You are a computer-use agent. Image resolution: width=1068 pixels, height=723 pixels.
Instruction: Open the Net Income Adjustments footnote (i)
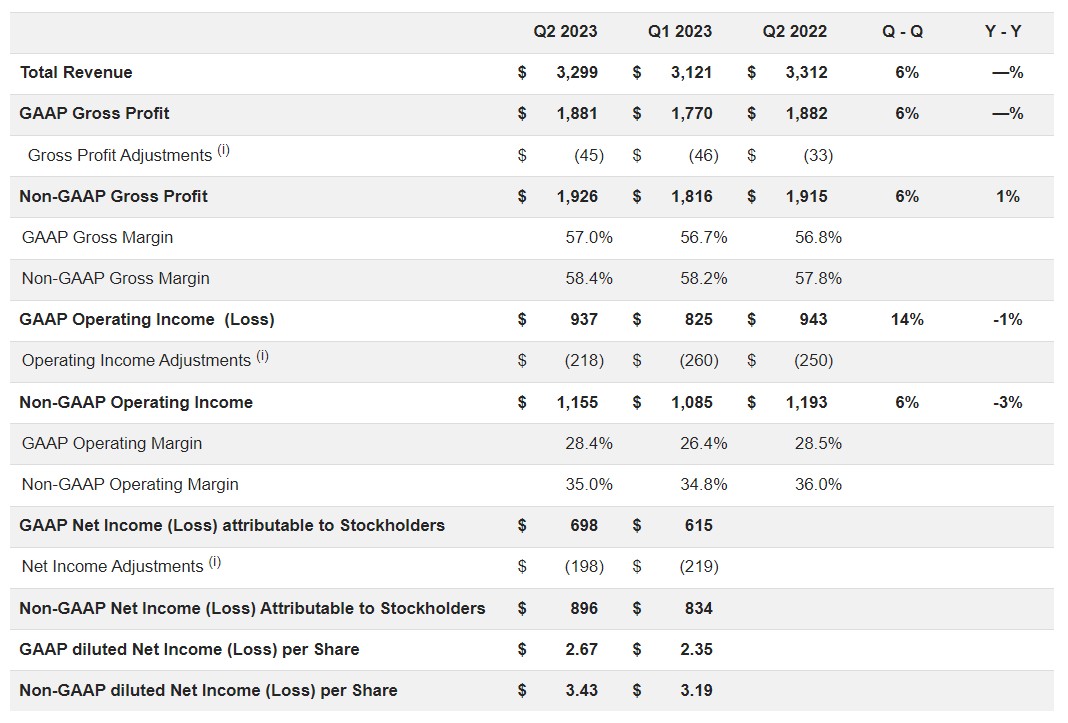(x=215, y=562)
